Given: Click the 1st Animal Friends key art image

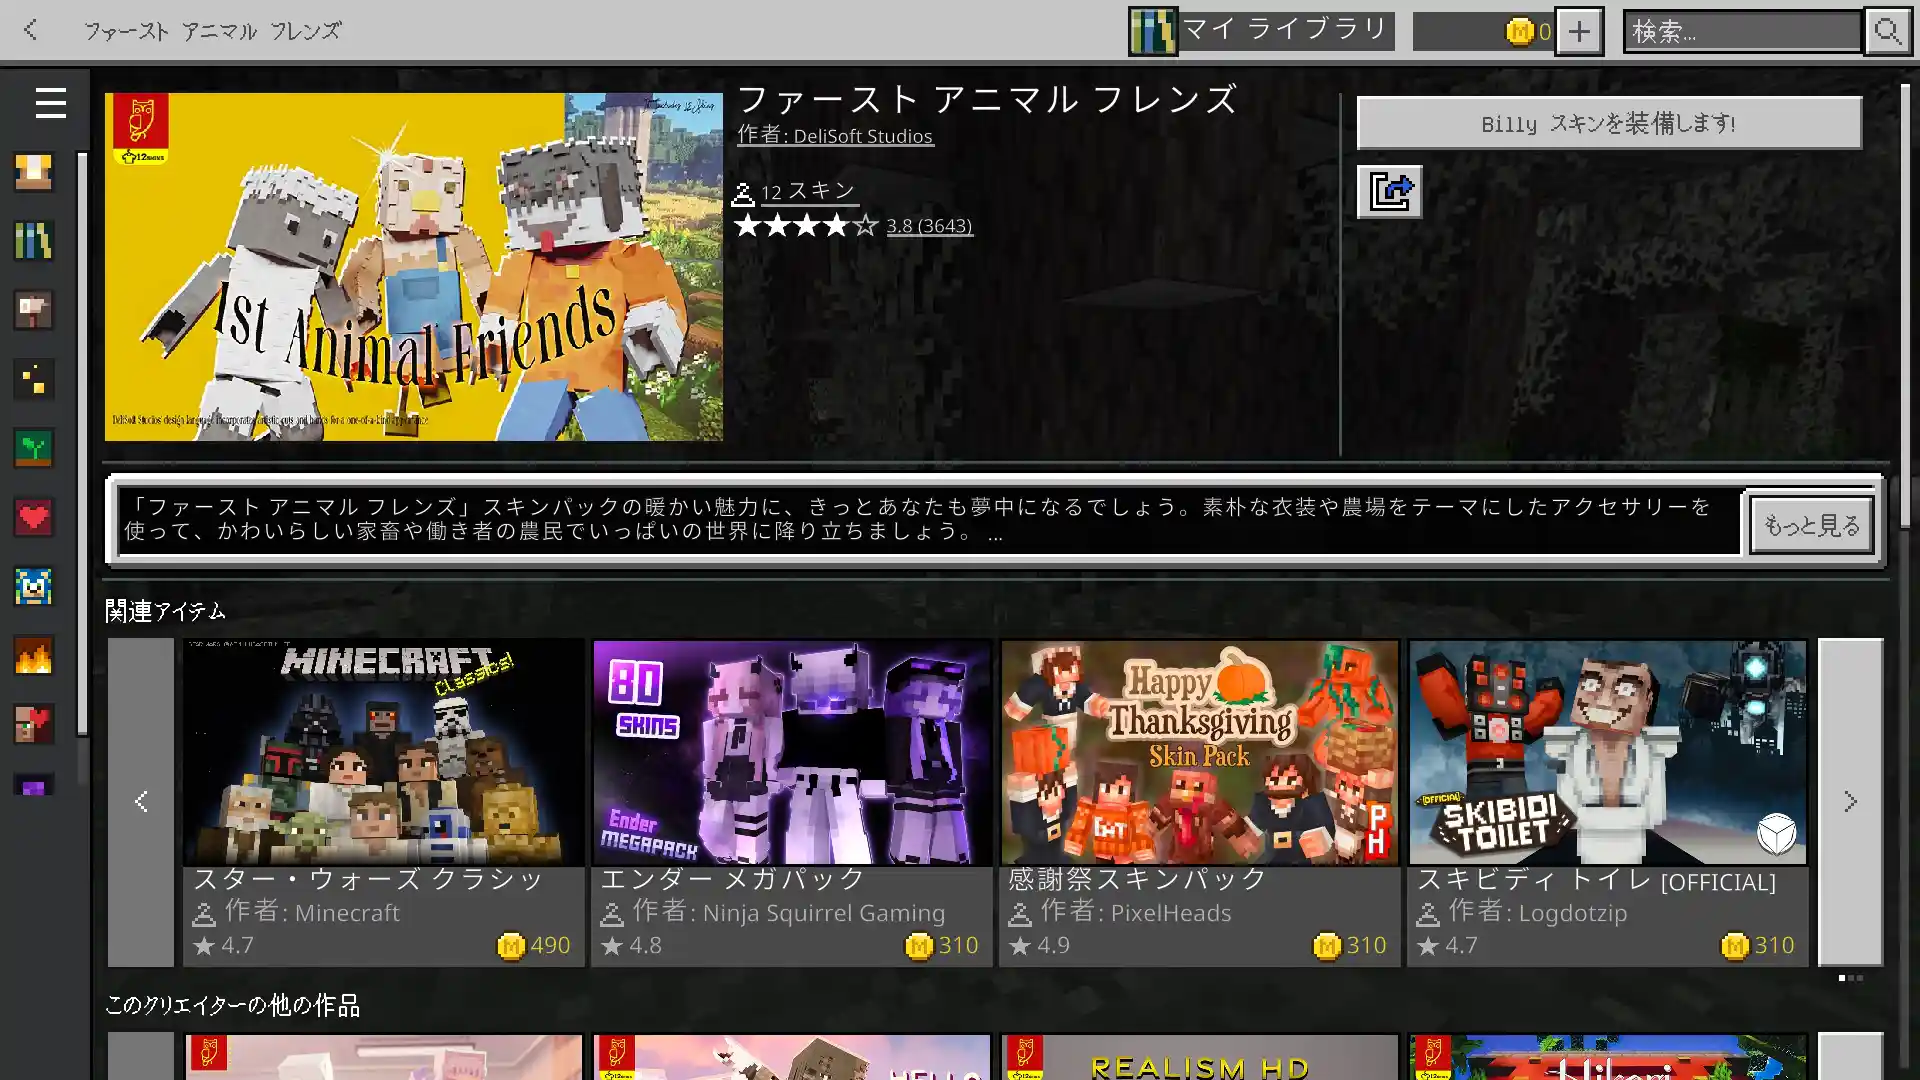Looking at the screenshot, I should pos(413,267).
